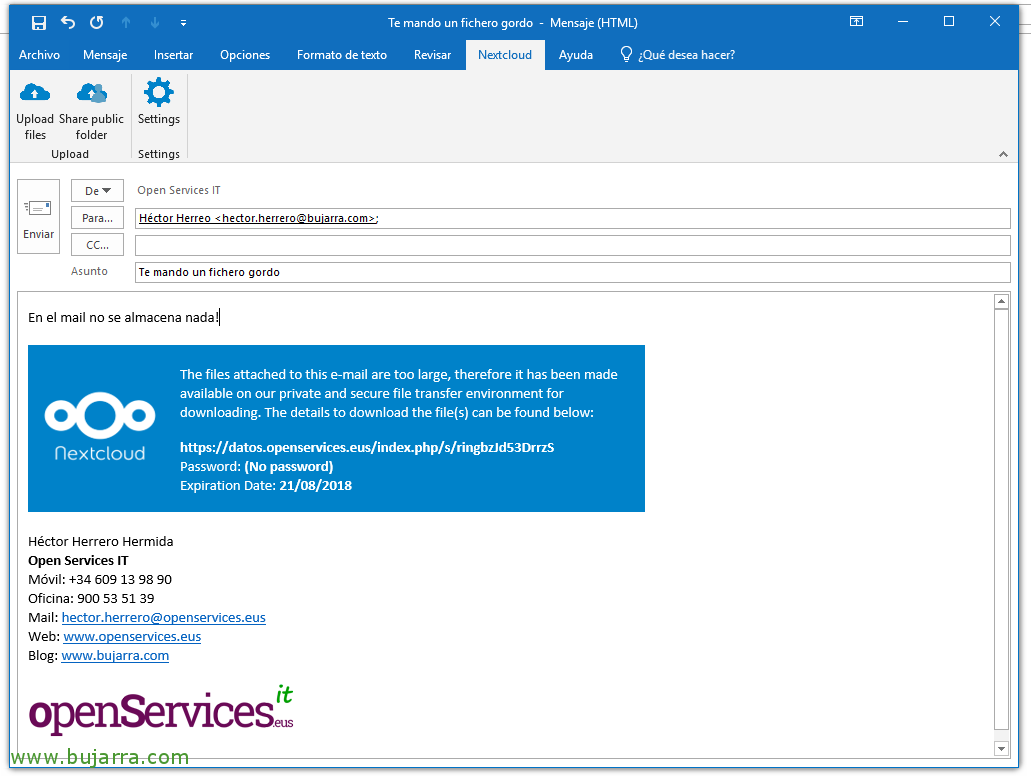
Task: Click the Oficina phone number line
Action: [x=91, y=599]
